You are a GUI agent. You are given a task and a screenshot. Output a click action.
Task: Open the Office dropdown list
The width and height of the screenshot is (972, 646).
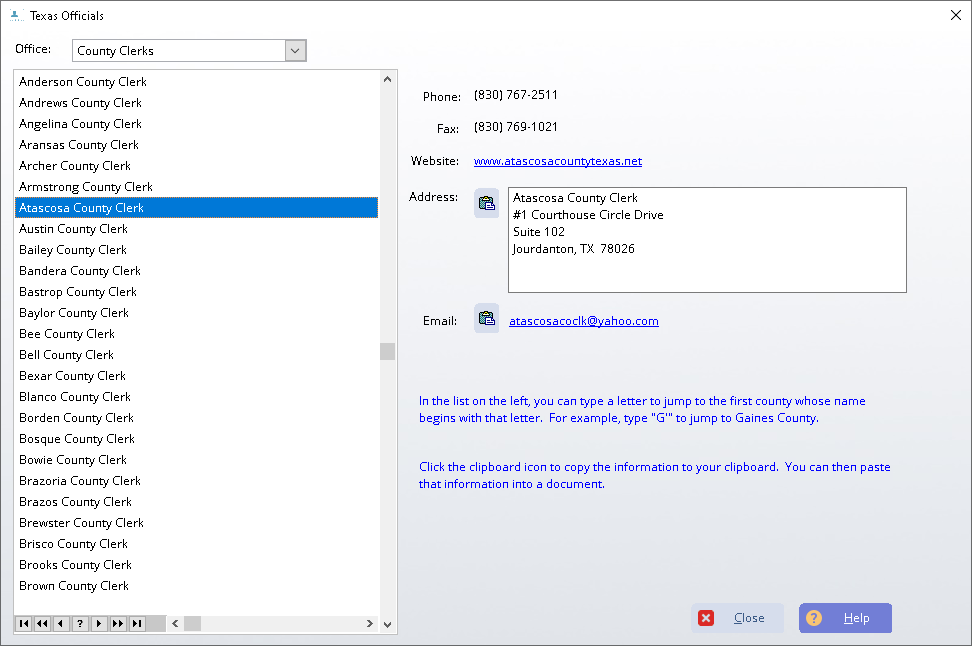(295, 51)
